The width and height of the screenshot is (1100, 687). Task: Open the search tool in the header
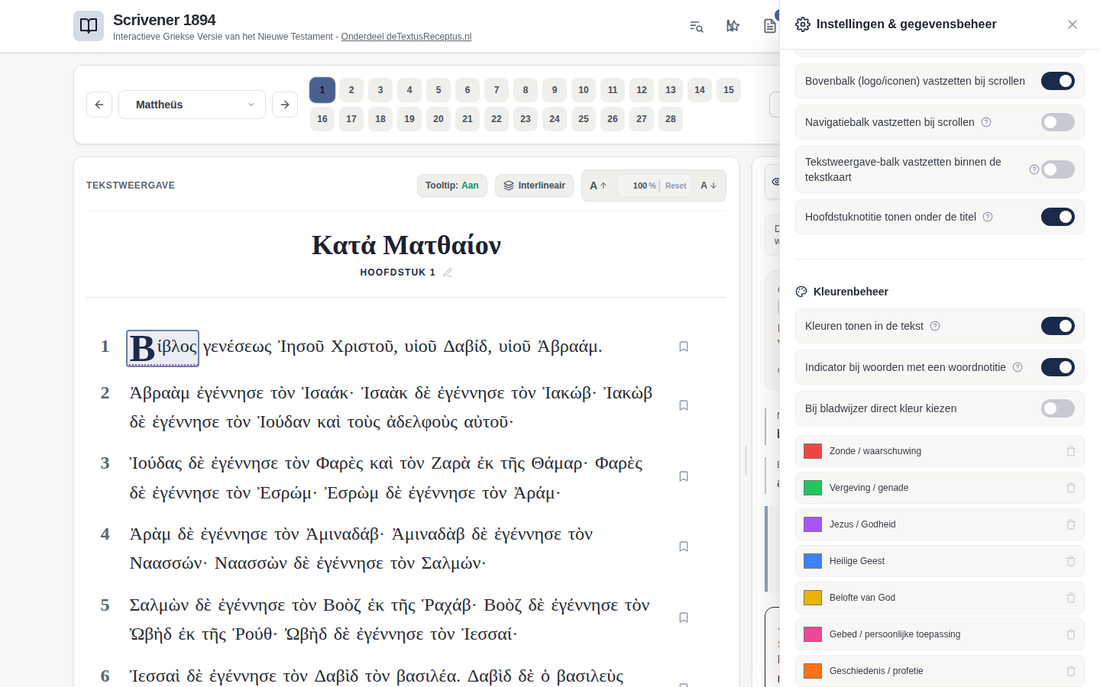696,27
